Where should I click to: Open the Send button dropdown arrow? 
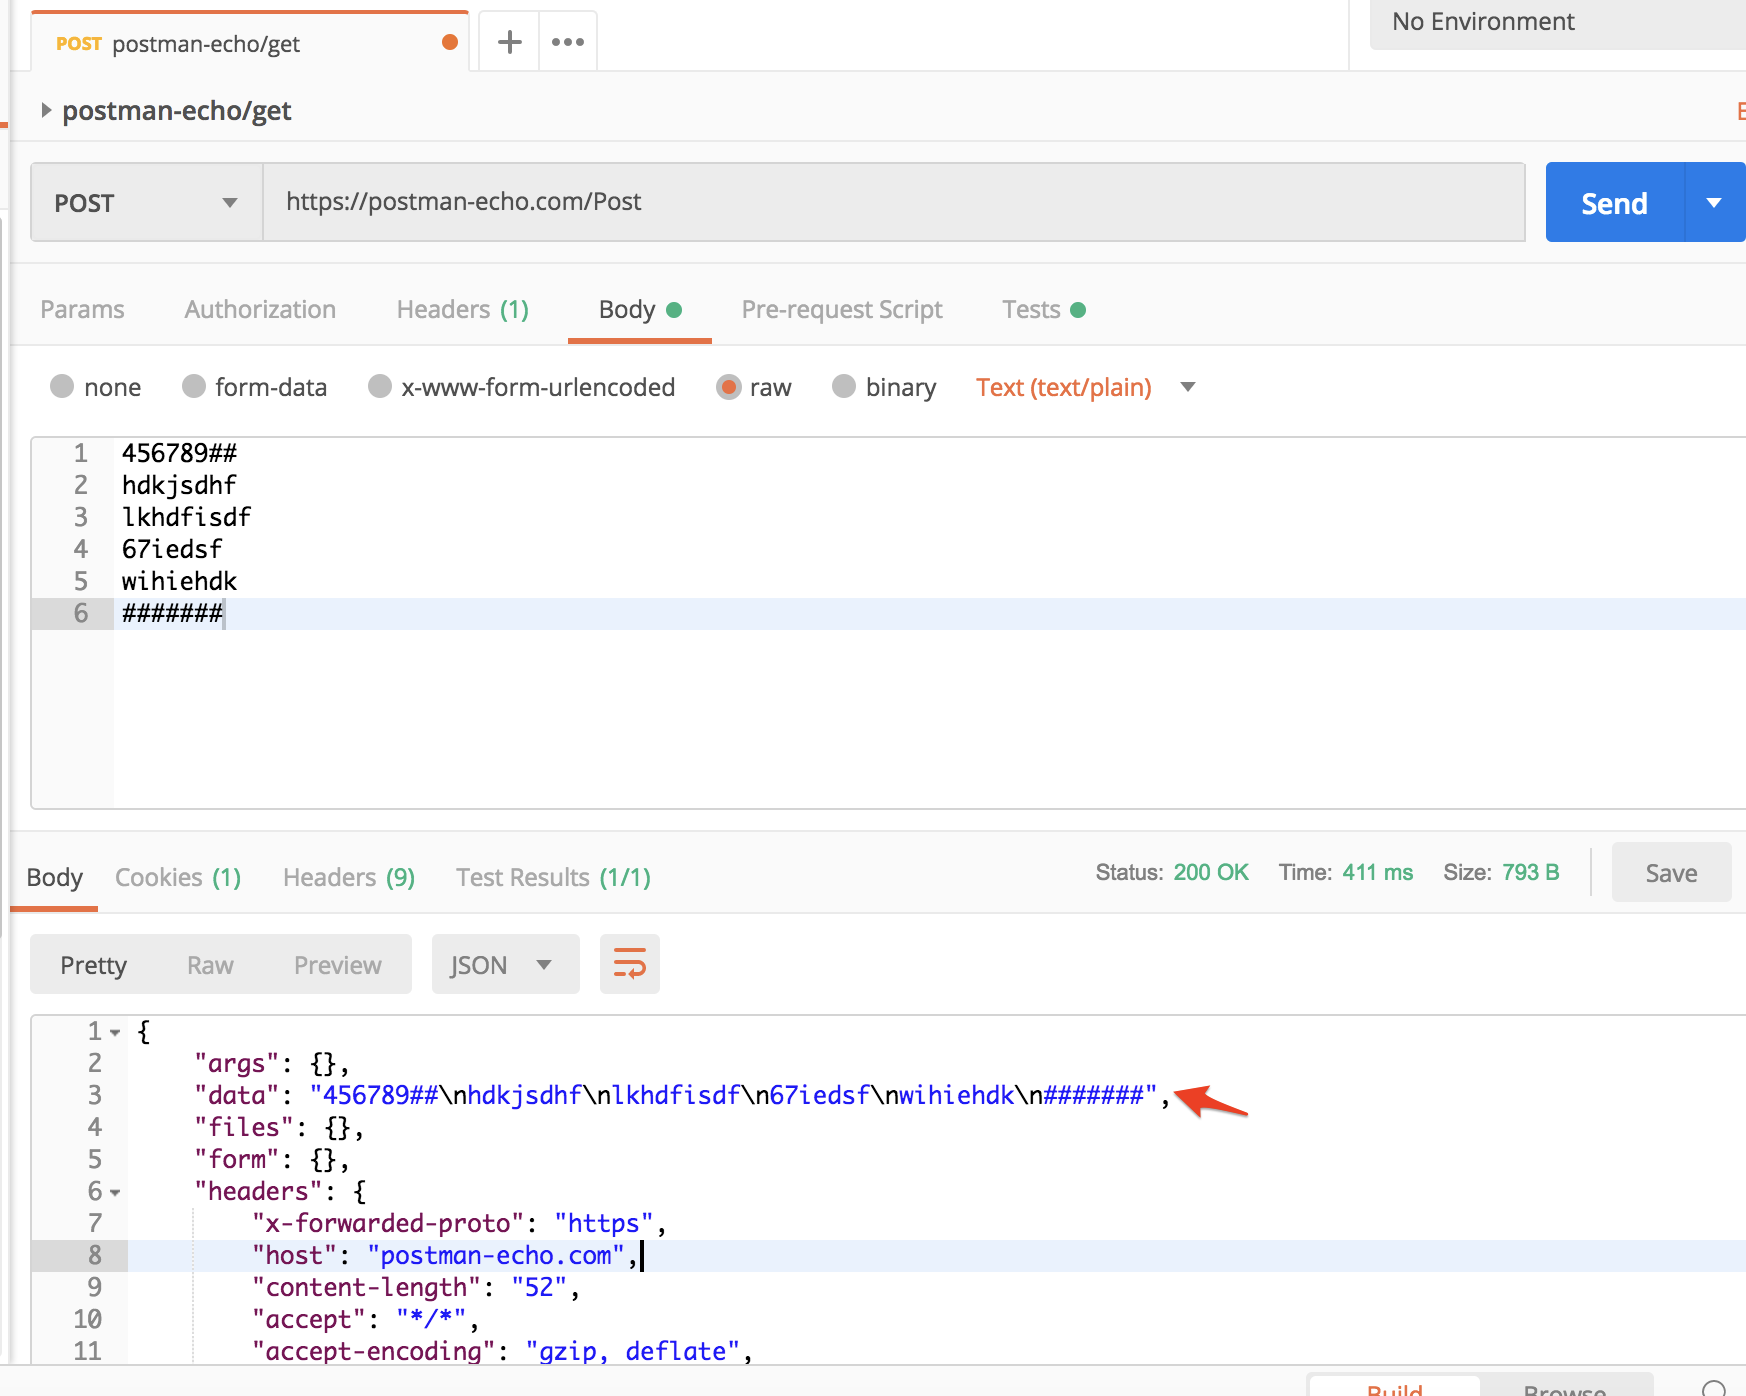(1715, 203)
